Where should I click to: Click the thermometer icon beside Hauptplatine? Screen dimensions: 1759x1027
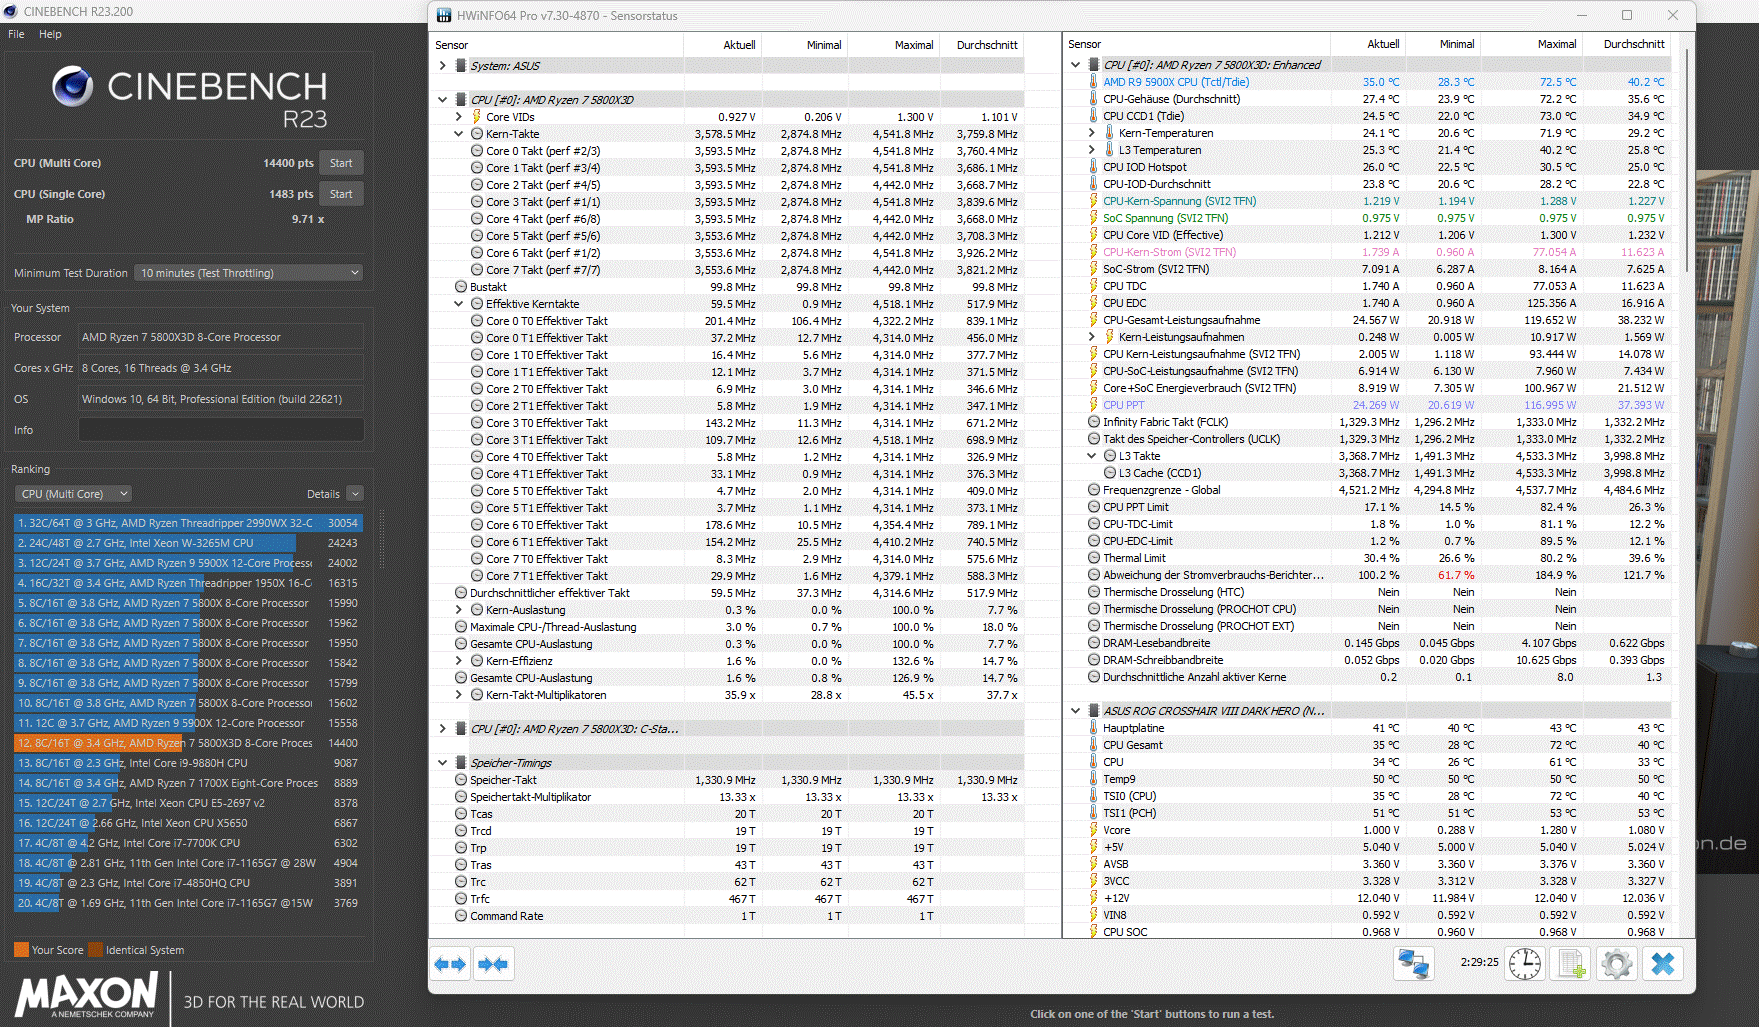[1093, 728]
